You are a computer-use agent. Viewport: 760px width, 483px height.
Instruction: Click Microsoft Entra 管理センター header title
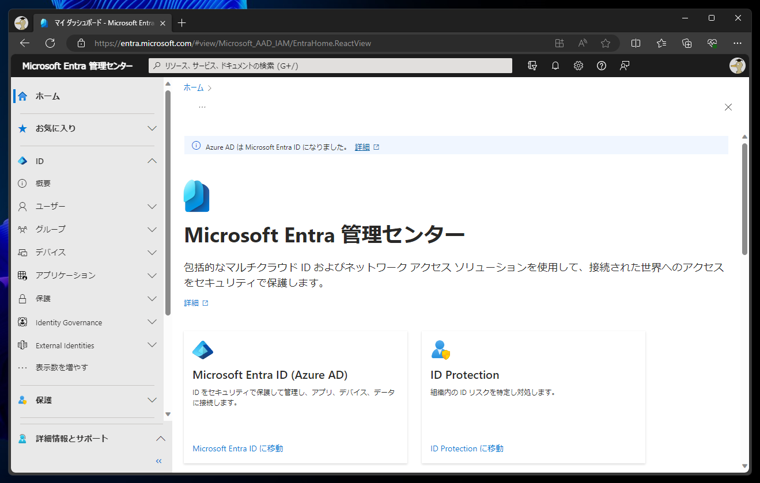point(78,66)
